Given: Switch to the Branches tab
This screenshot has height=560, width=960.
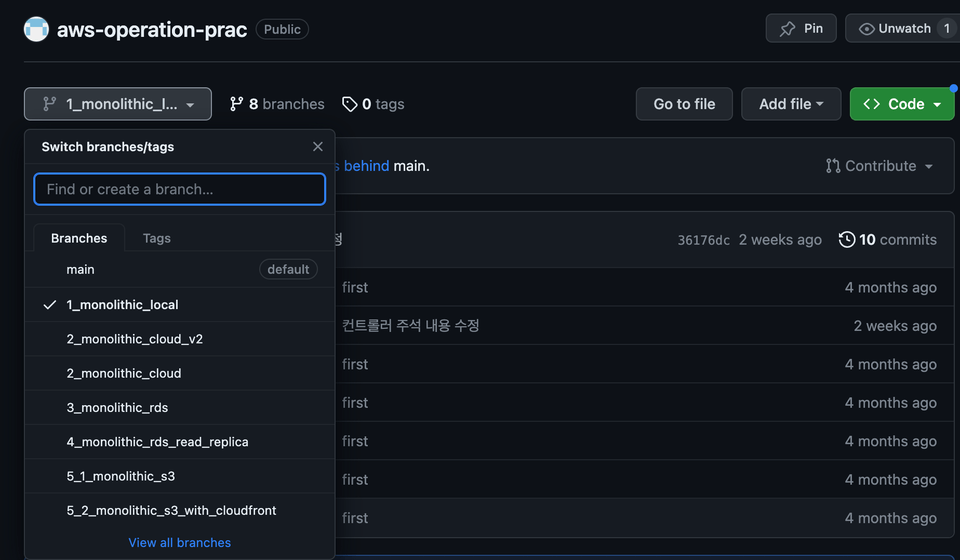Looking at the screenshot, I should point(79,238).
